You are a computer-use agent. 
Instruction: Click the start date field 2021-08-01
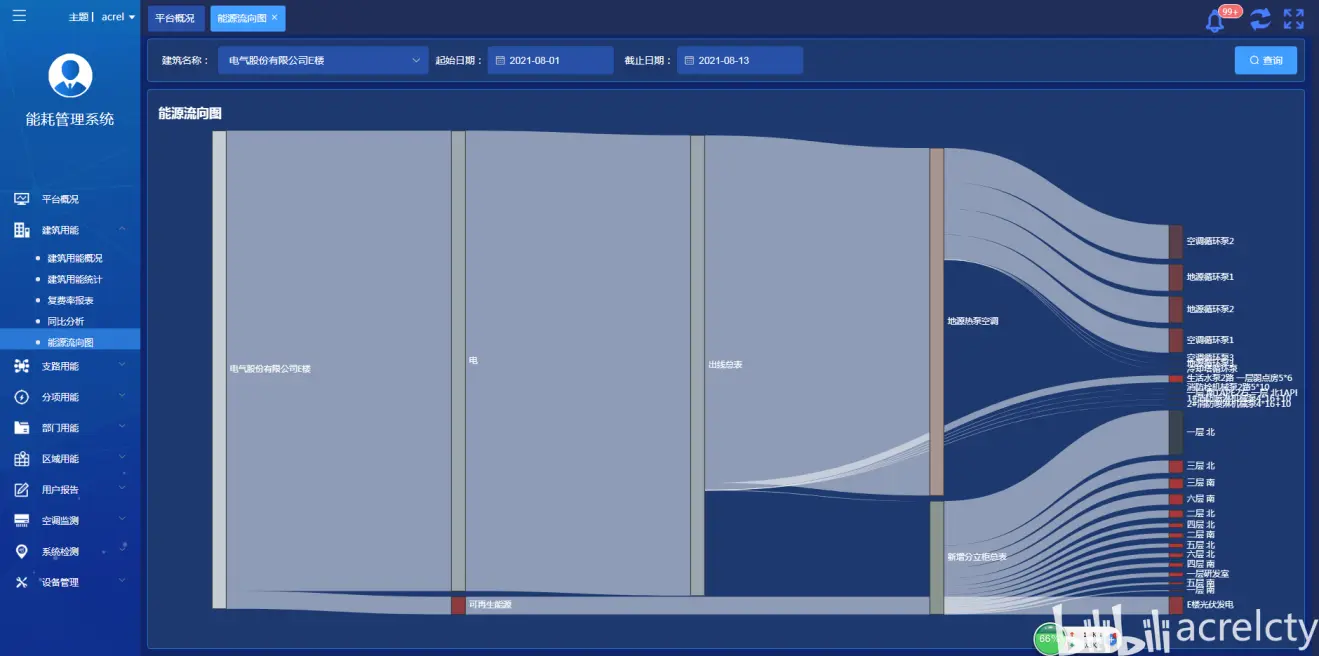(x=551, y=60)
